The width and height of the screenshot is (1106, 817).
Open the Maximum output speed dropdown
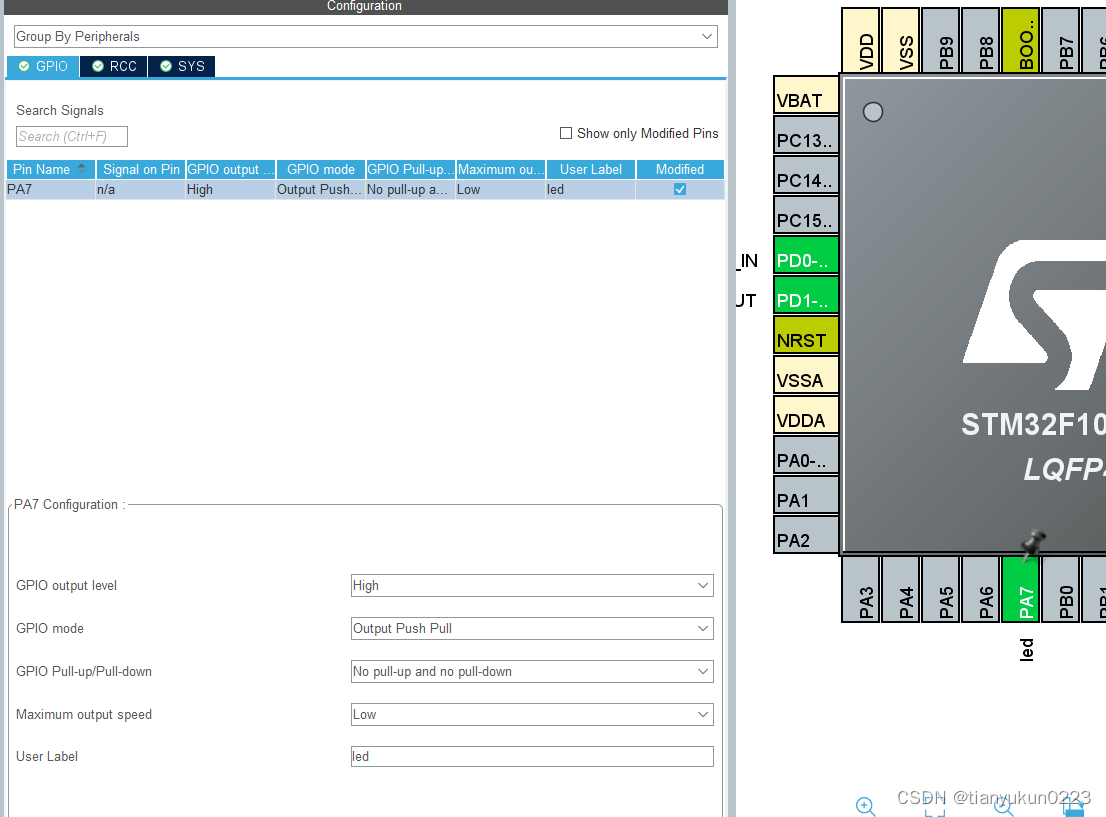tap(532, 715)
